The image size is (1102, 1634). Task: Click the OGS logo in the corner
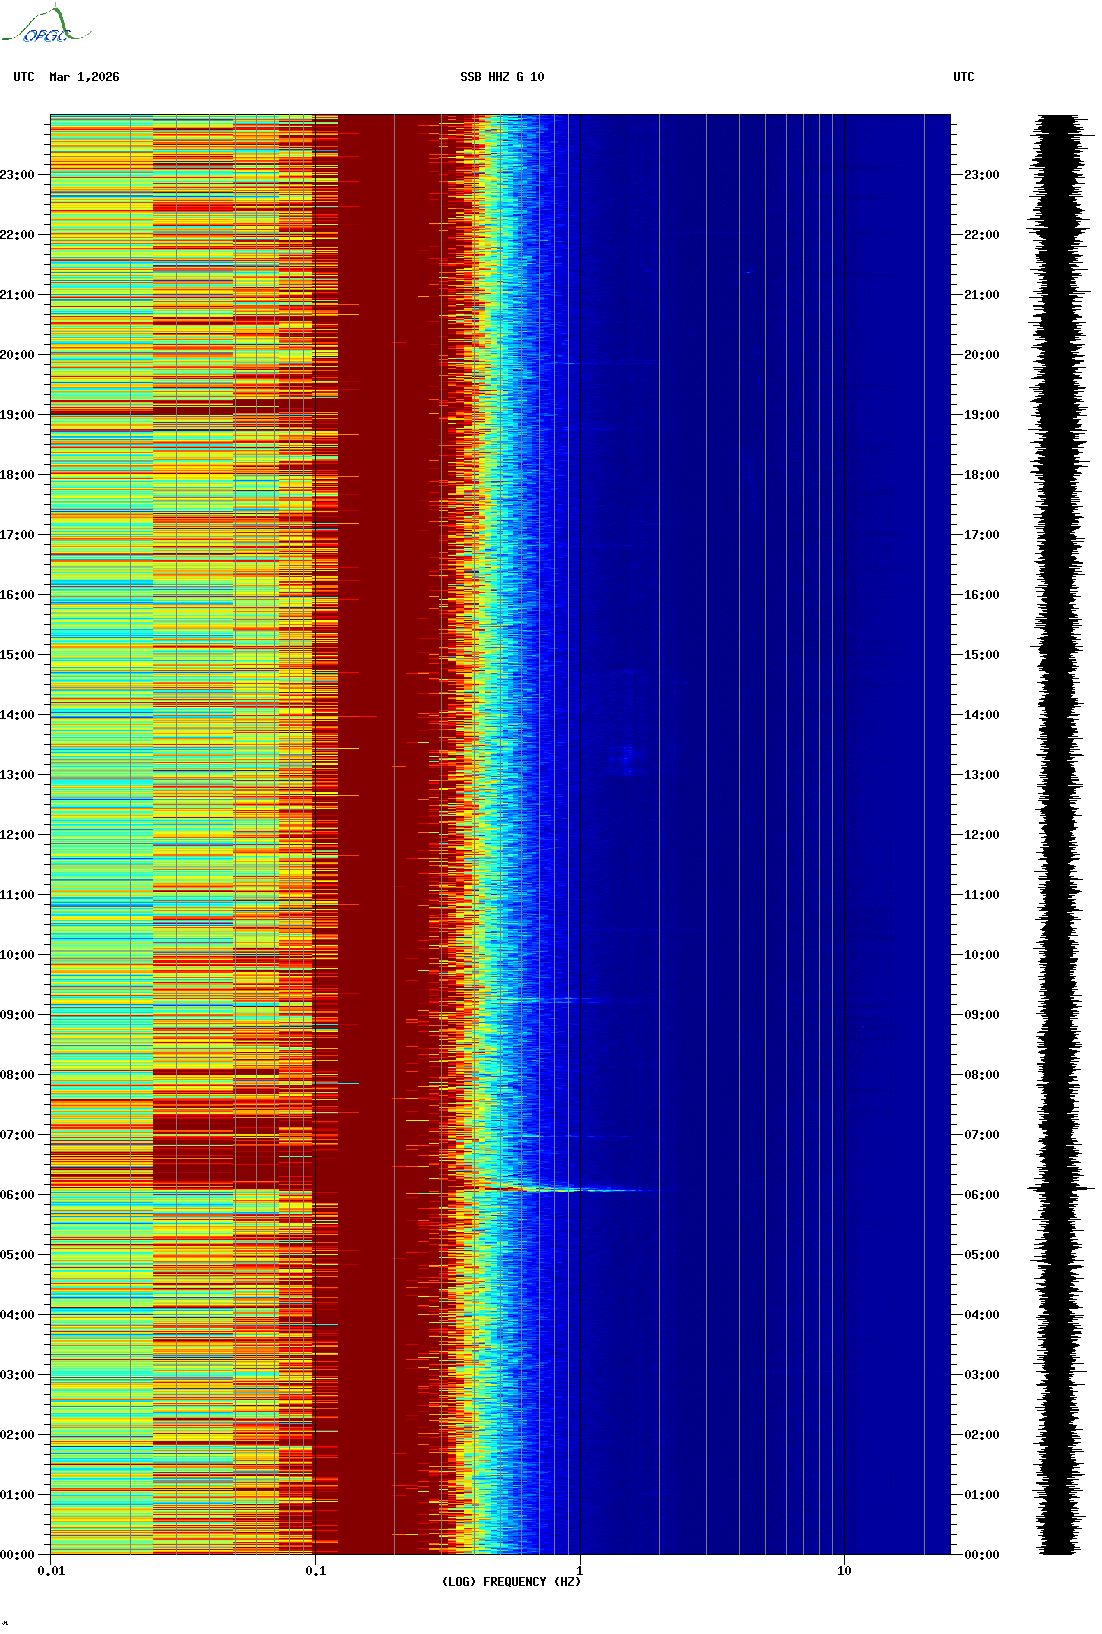click(46, 26)
